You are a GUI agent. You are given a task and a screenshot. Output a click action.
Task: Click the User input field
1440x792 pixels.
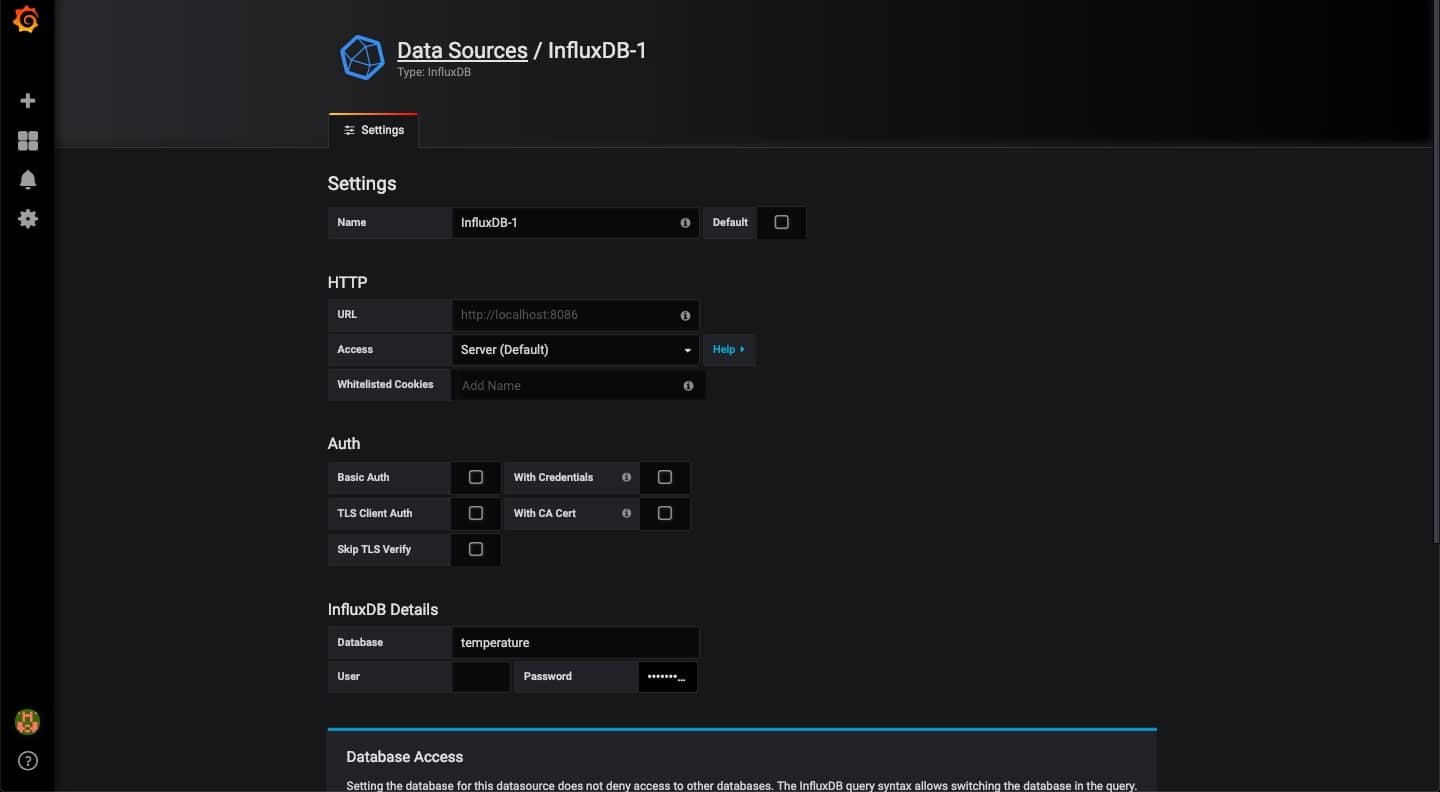pyautogui.click(x=481, y=676)
